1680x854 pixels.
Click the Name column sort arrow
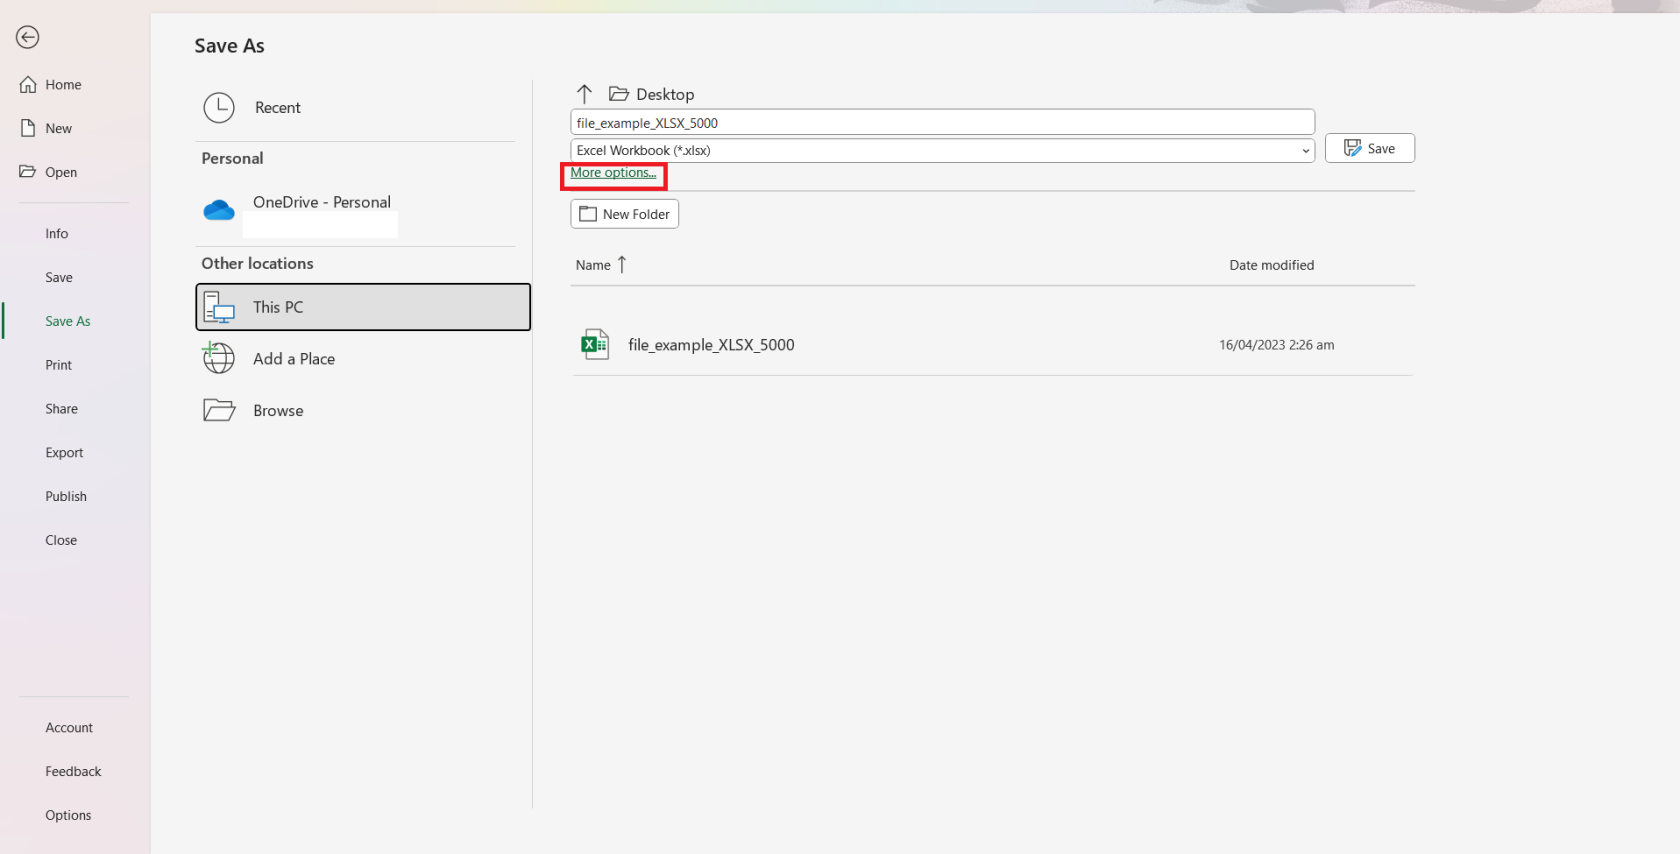click(622, 265)
